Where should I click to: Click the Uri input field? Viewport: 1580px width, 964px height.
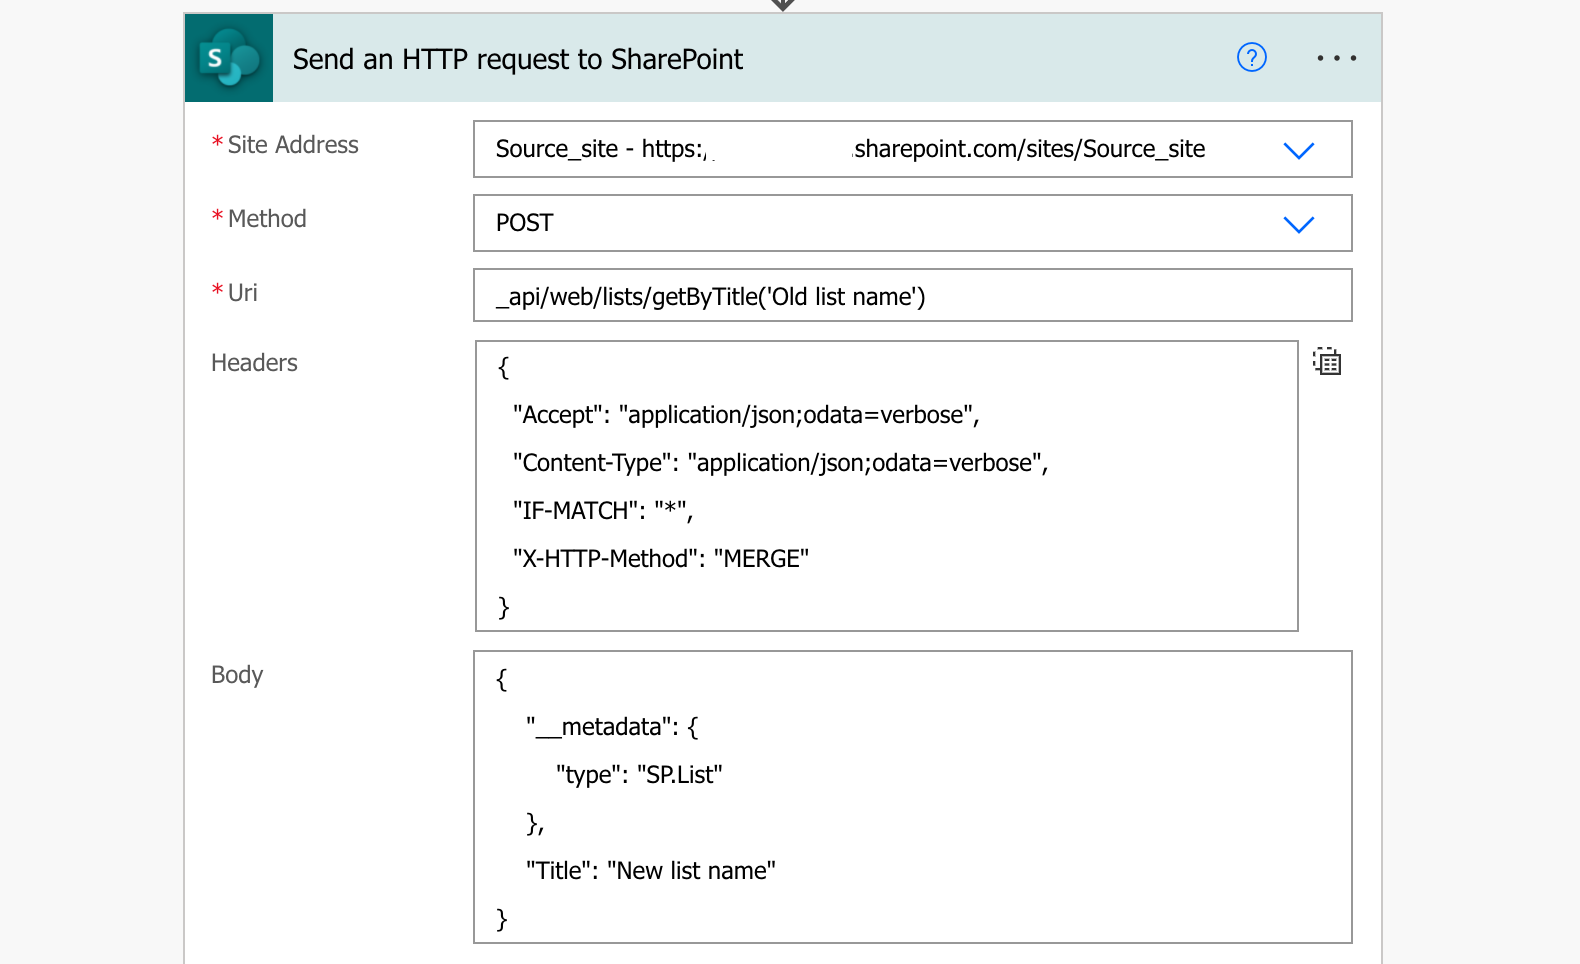pos(912,295)
